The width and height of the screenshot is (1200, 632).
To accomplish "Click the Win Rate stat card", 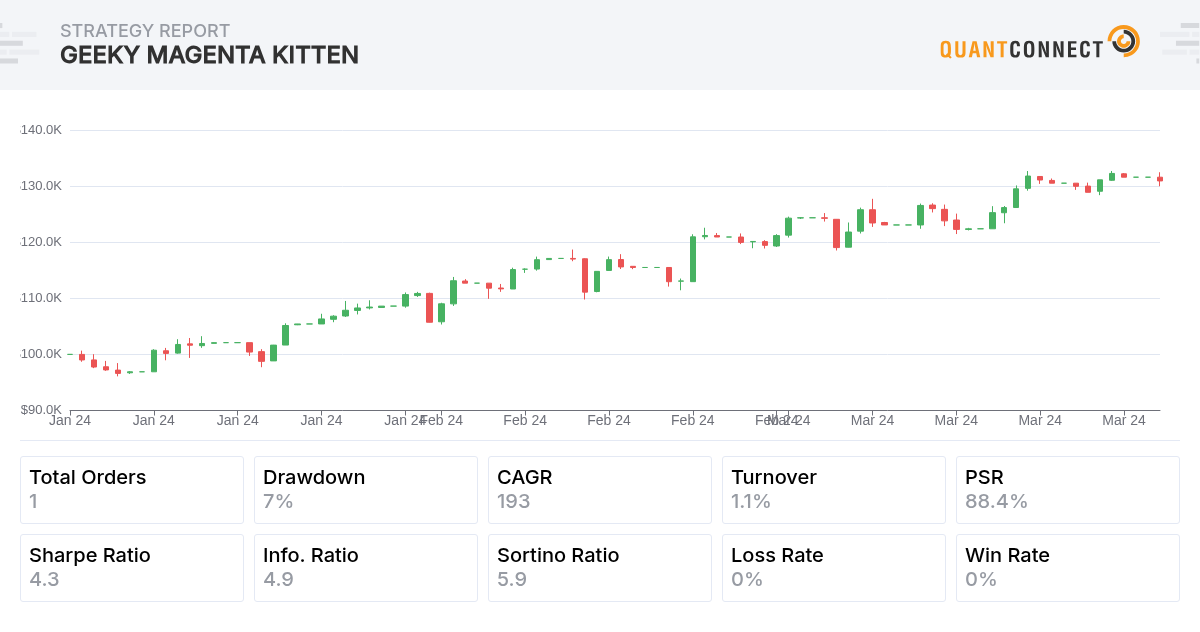I will pyautogui.click(x=1068, y=568).
